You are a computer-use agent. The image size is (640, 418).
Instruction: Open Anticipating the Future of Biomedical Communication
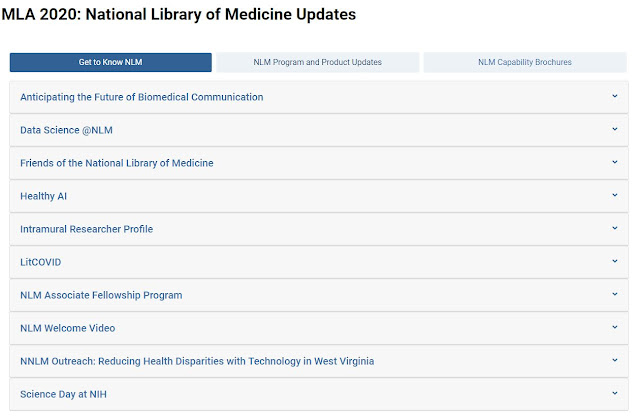(141, 97)
